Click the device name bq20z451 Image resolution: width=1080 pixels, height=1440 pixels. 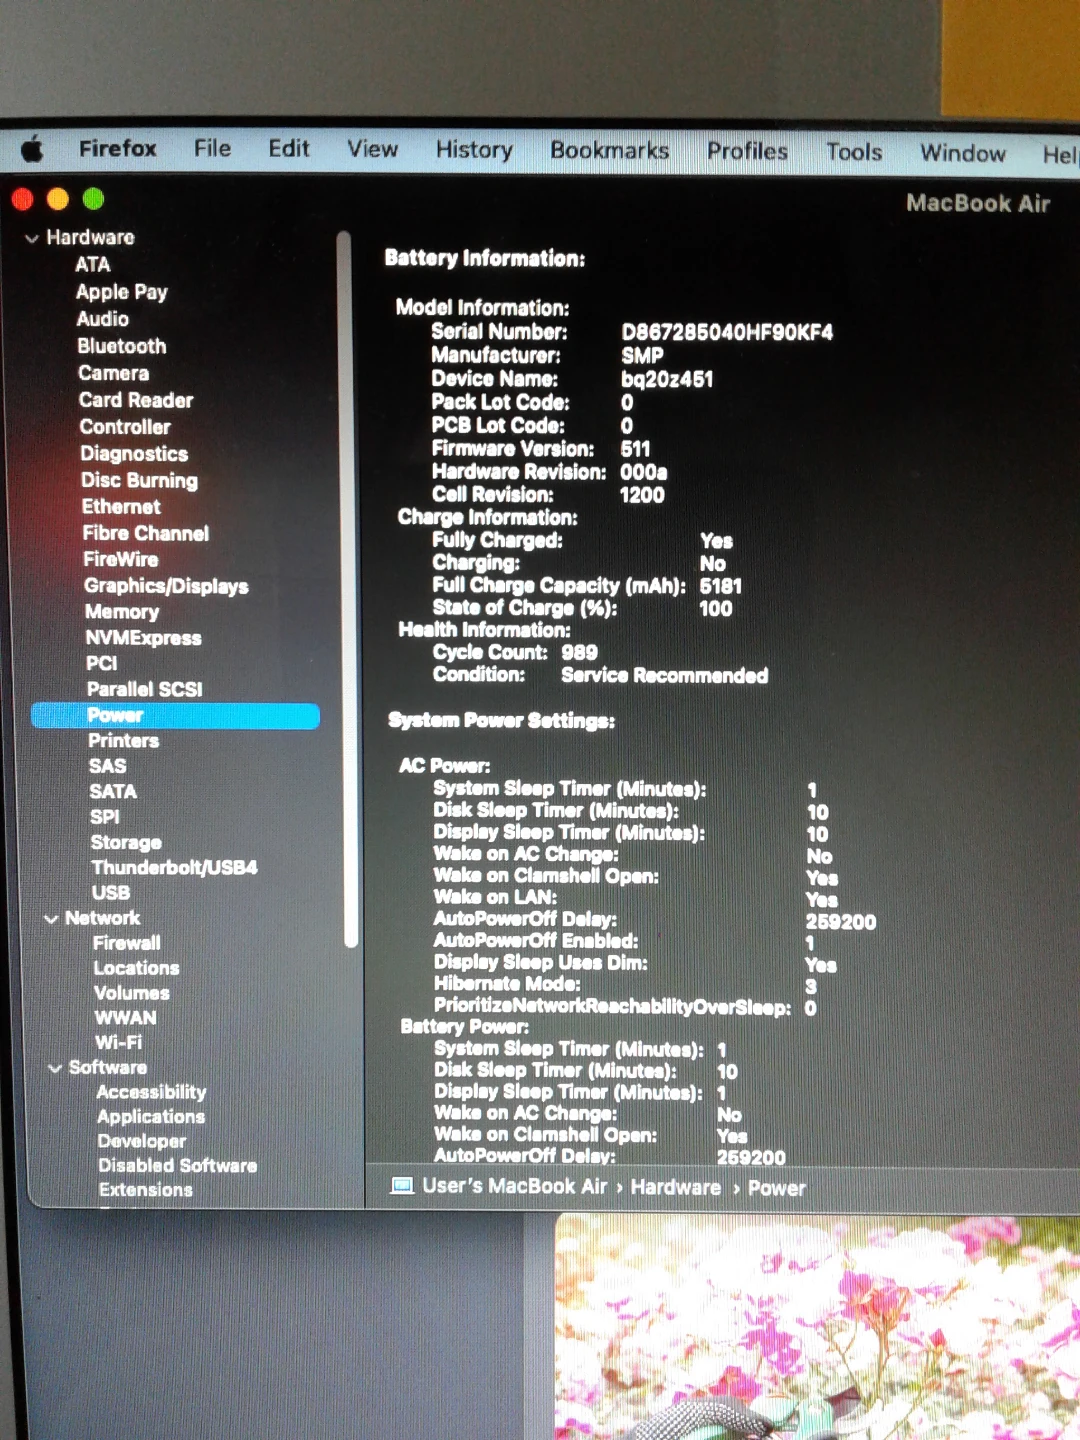coord(667,379)
